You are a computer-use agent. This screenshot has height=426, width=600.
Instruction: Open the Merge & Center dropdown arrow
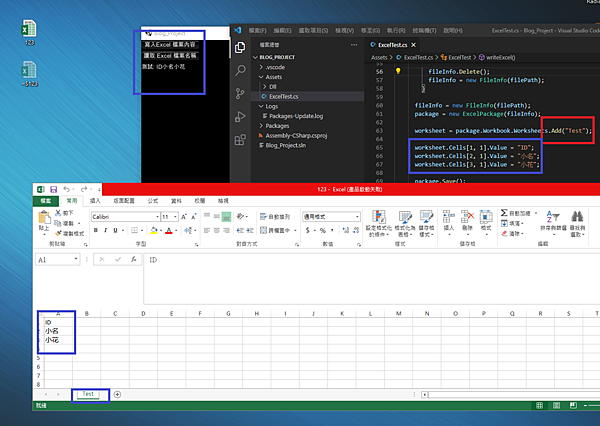pyautogui.click(x=295, y=230)
